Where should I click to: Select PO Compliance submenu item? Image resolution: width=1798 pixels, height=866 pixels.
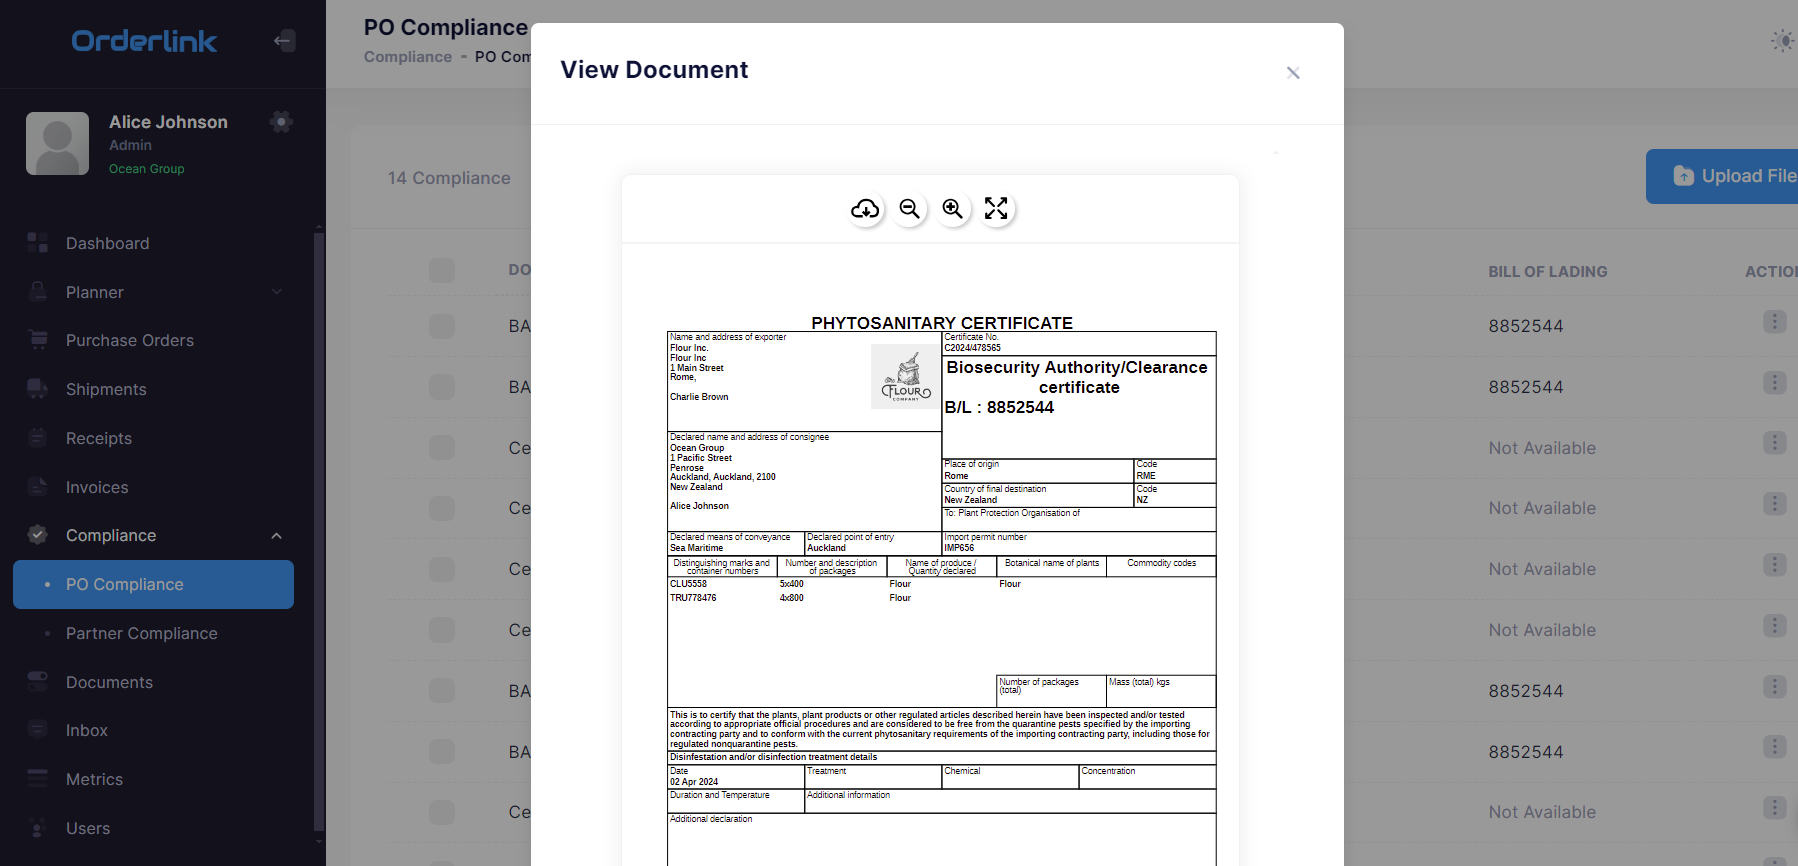pyautogui.click(x=153, y=584)
